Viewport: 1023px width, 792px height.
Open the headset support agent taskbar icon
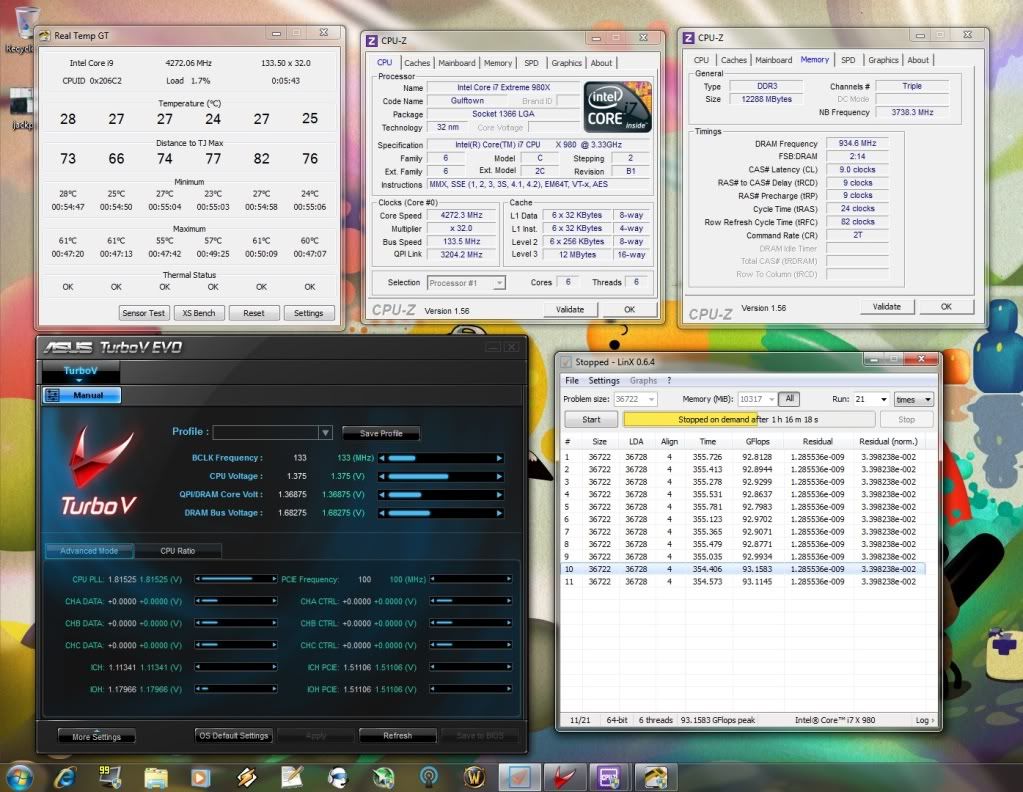coord(337,777)
